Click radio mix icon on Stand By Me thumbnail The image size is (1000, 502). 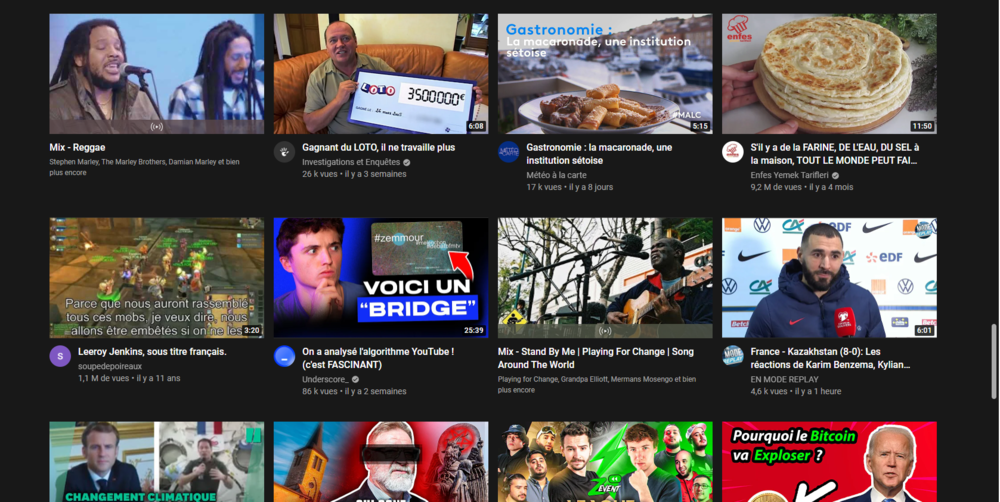(x=605, y=331)
